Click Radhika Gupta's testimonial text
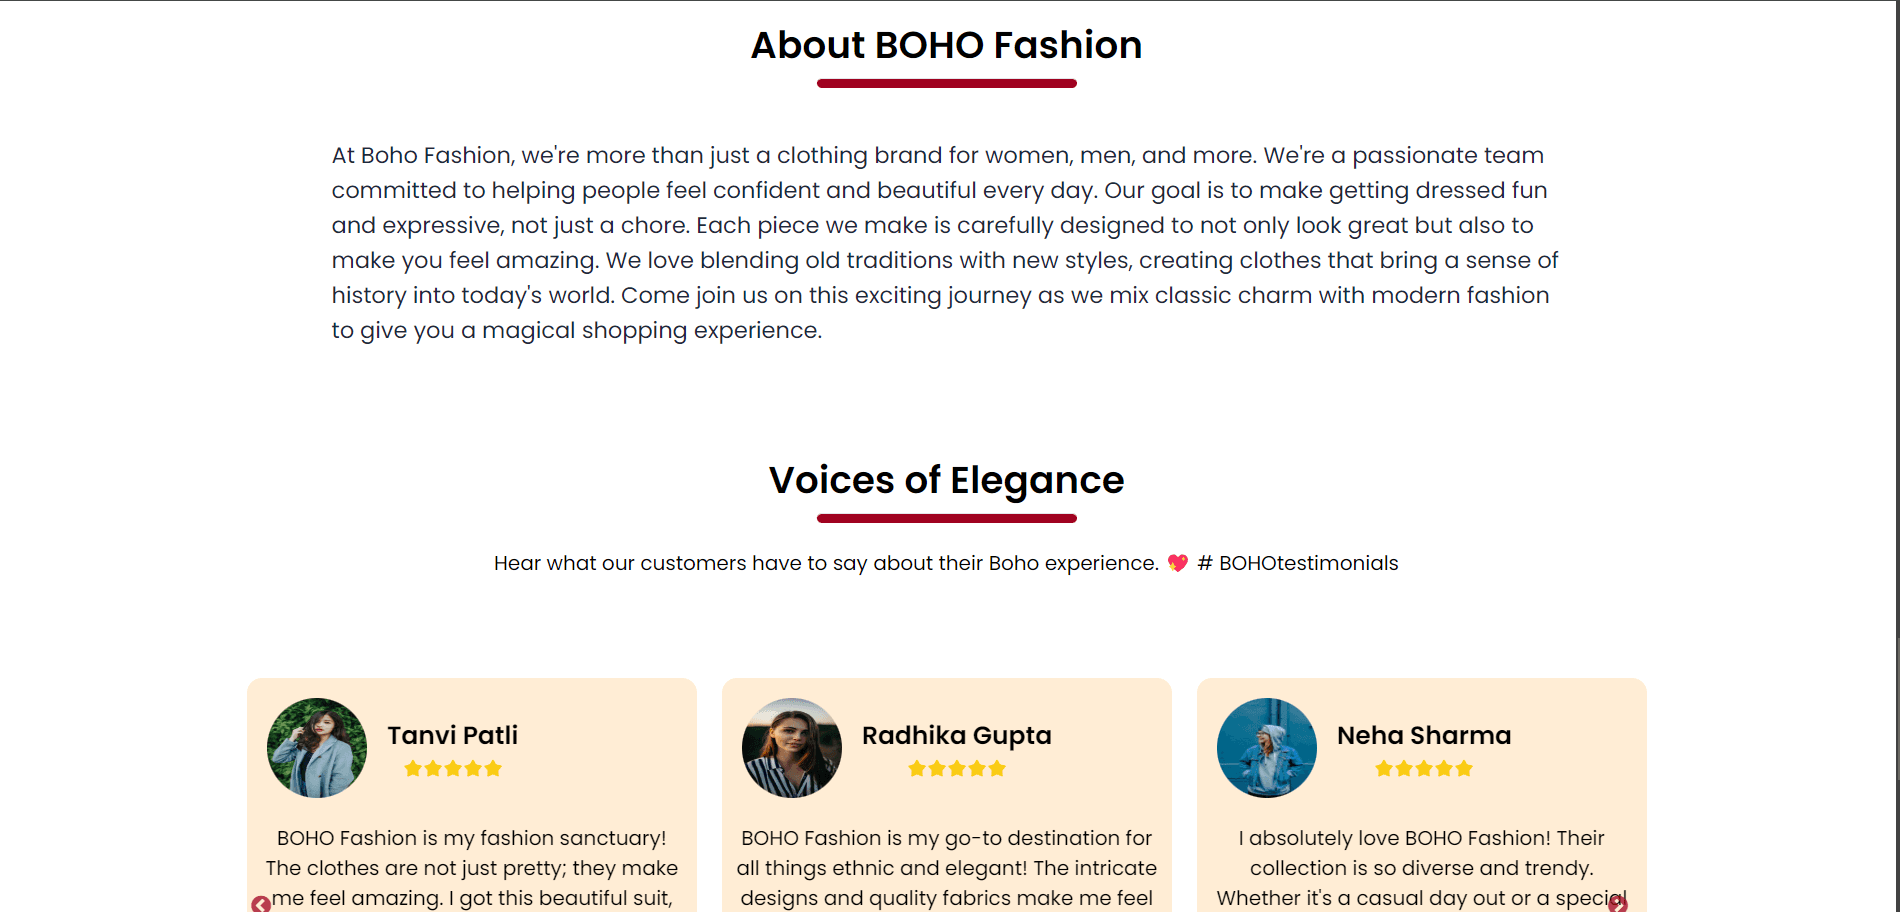This screenshot has width=1900, height=912. tap(947, 868)
